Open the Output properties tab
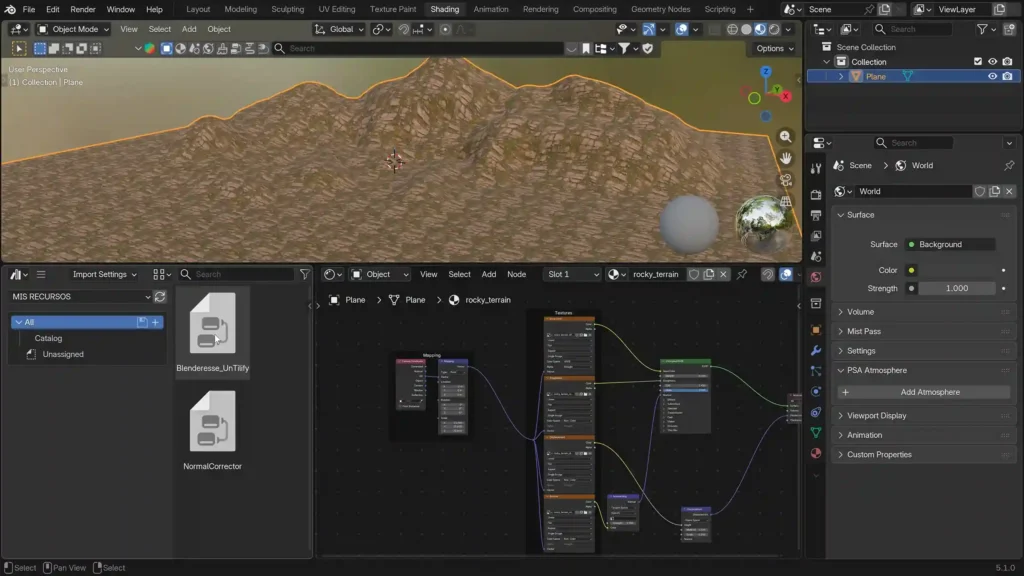Image resolution: width=1024 pixels, height=576 pixels. click(x=816, y=215)
